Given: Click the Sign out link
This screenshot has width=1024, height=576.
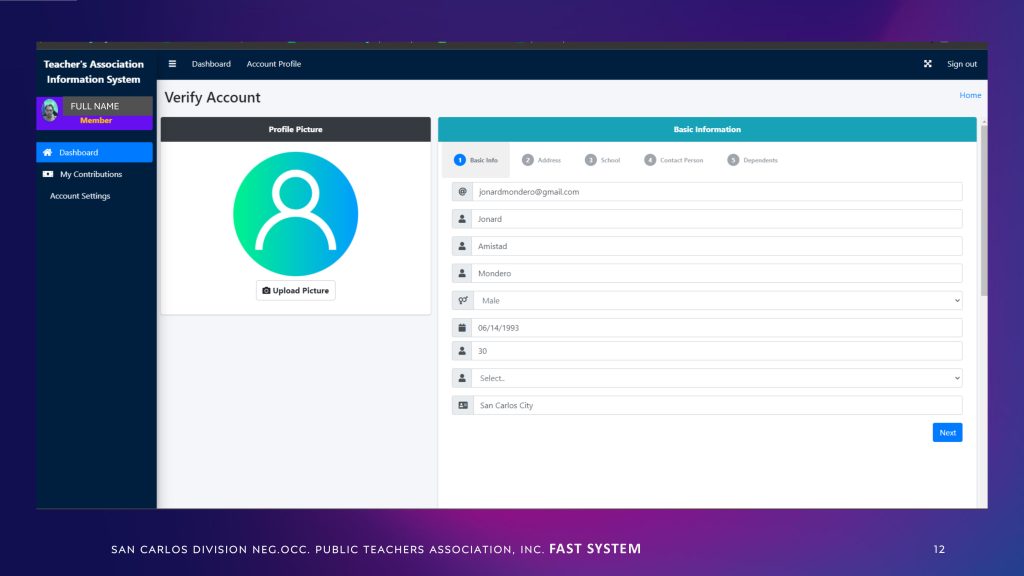Looking at the screenshot, I should 962,64.
